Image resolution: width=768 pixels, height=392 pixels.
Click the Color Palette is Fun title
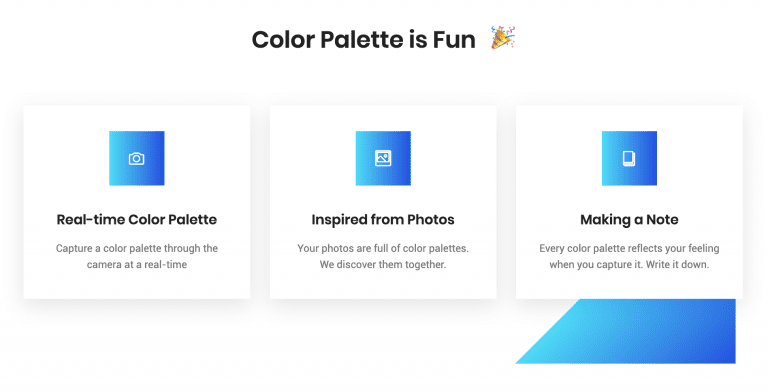pyautogui.click(x=363, y=40)
